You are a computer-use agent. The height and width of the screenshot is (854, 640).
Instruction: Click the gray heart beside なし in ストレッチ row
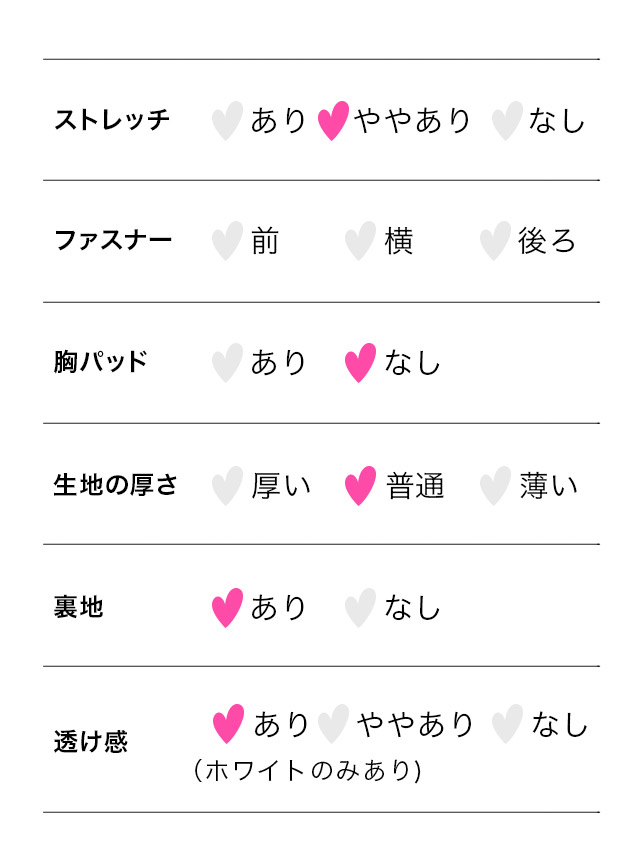[x=508, y=120]
